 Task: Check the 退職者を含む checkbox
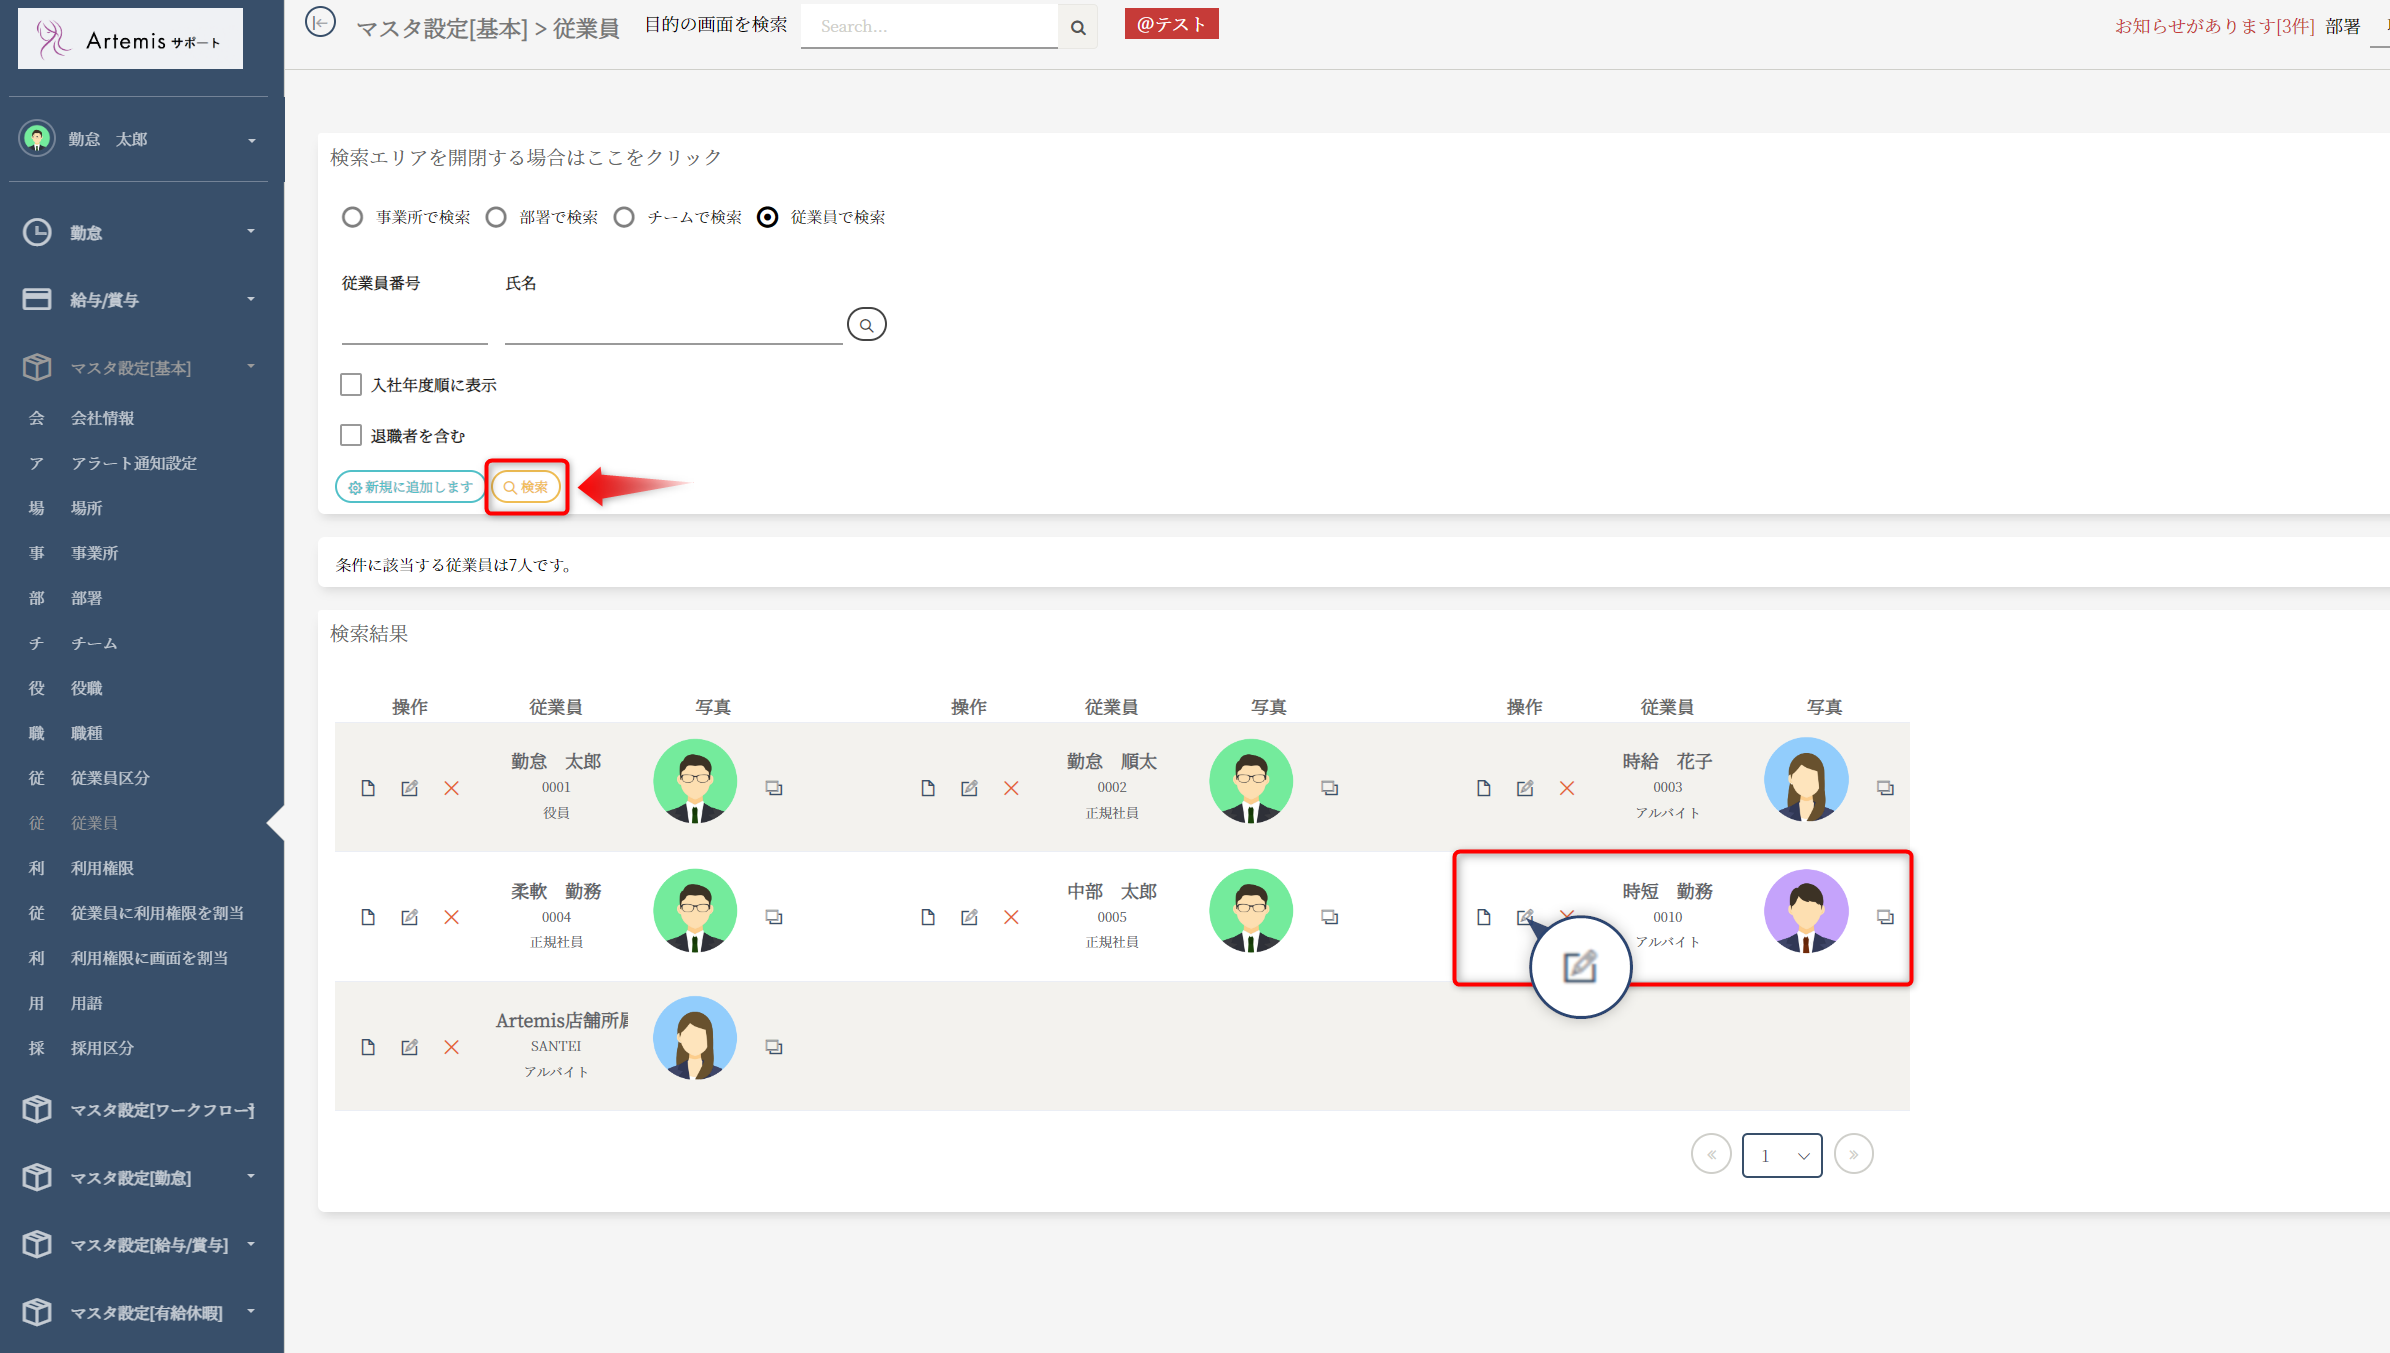point(351,435)
